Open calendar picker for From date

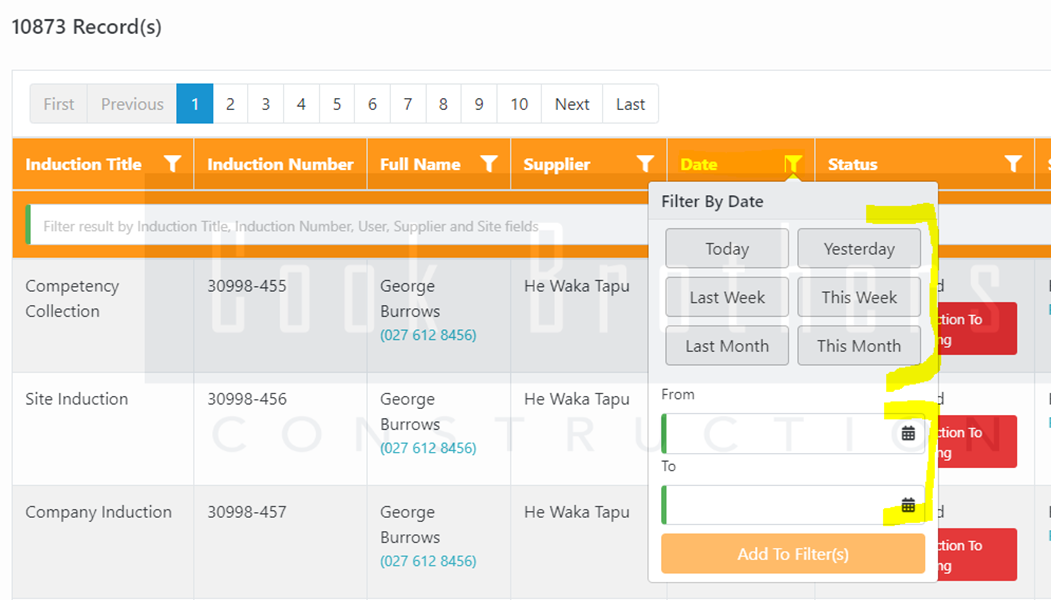pos(908,433)
